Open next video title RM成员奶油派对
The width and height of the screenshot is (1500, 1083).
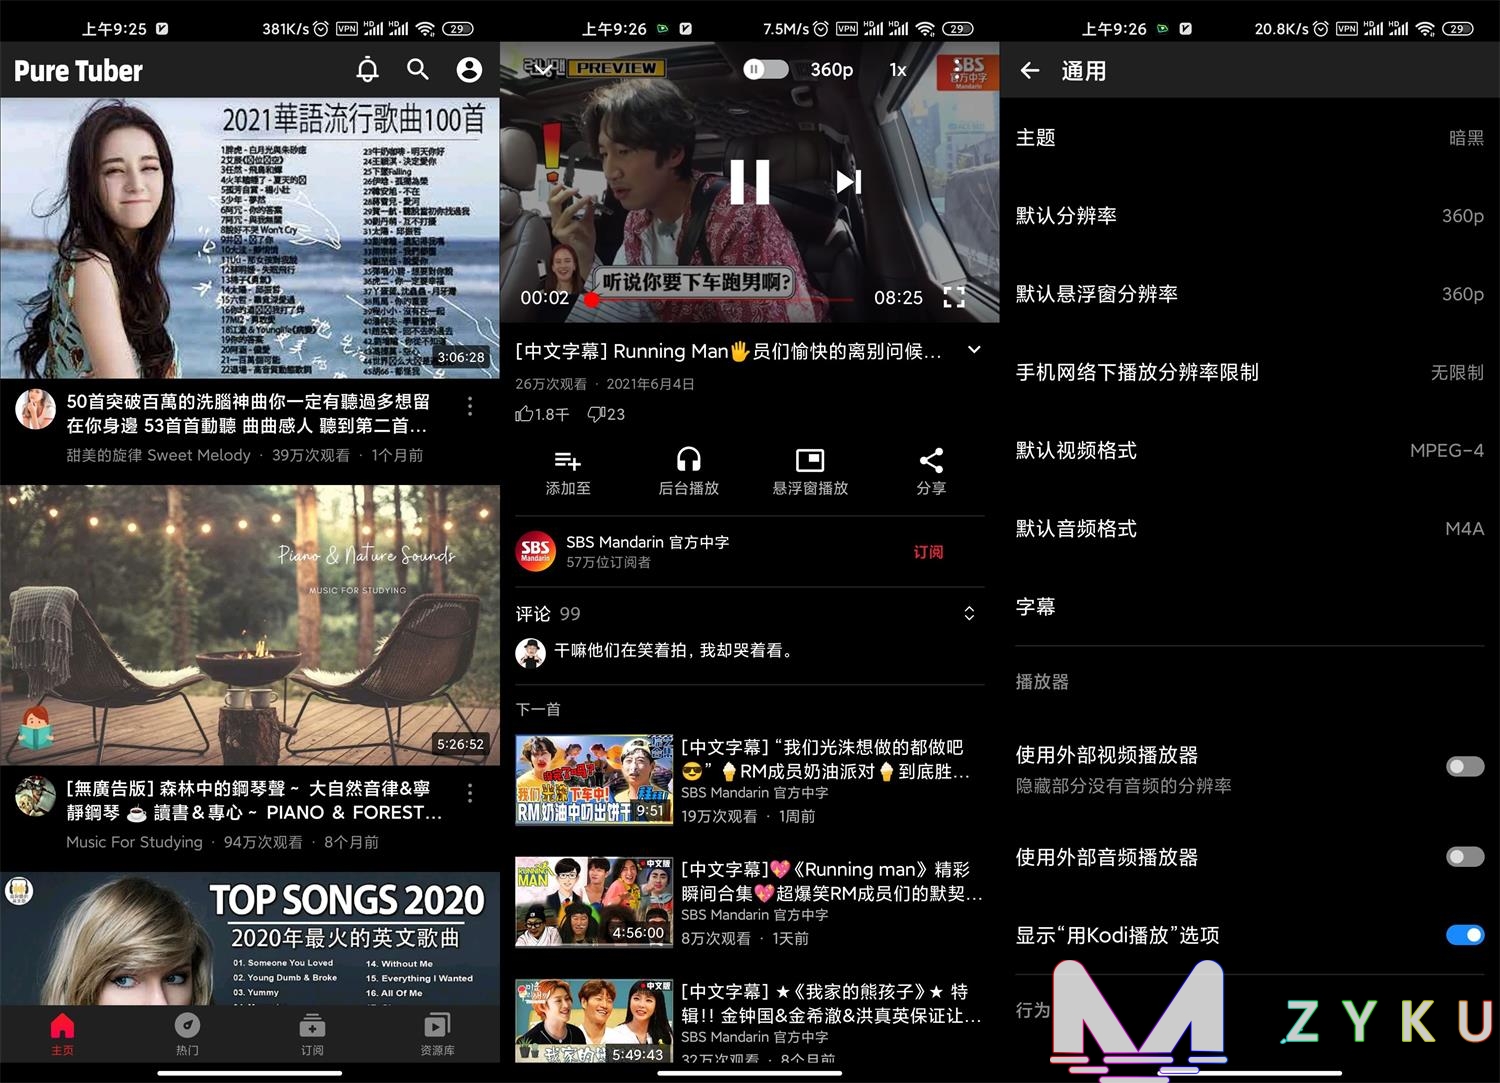826,759
